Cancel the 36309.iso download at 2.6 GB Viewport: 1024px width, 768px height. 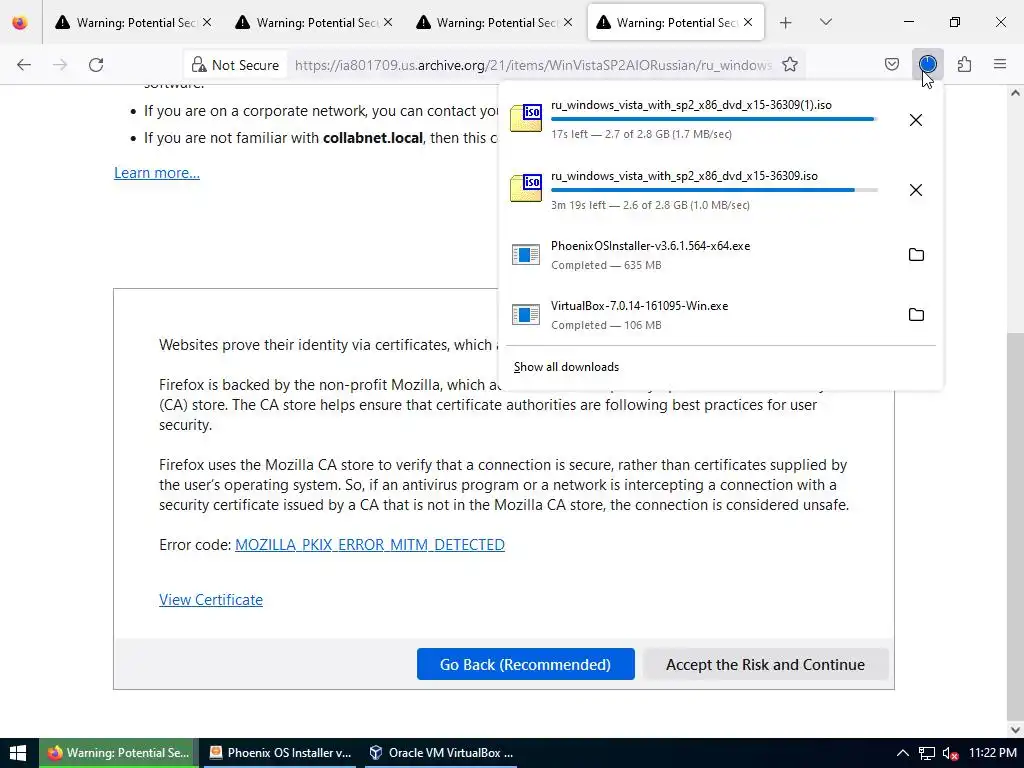(916, 190)
